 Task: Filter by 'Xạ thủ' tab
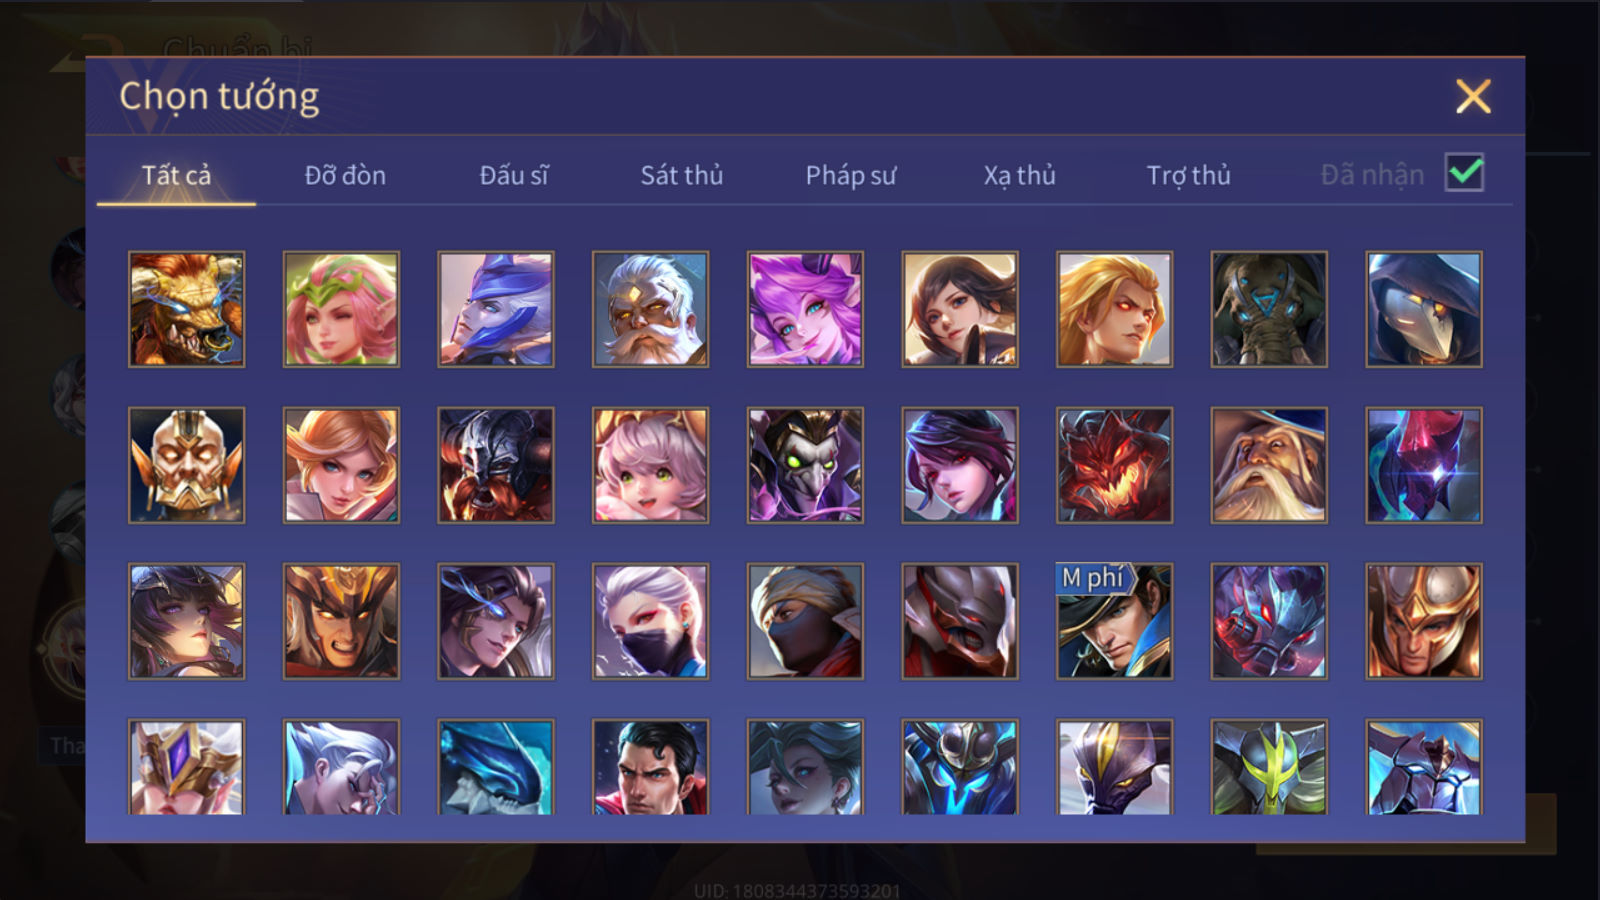point(1019,175)
